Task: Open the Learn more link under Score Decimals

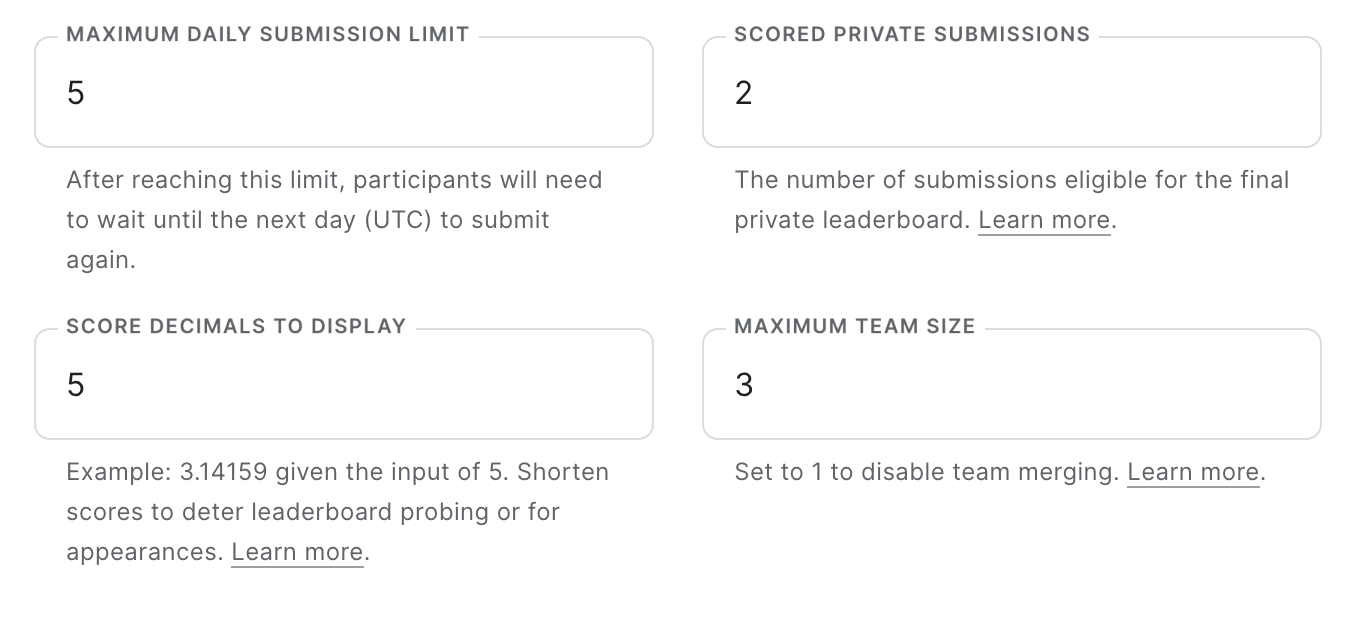Action: click(x=296, y=551)
